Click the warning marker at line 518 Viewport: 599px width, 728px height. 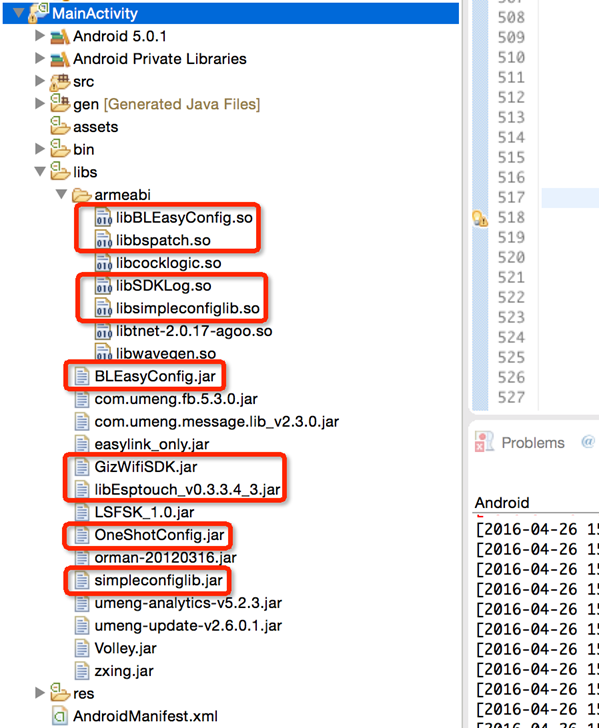(480, 218)
